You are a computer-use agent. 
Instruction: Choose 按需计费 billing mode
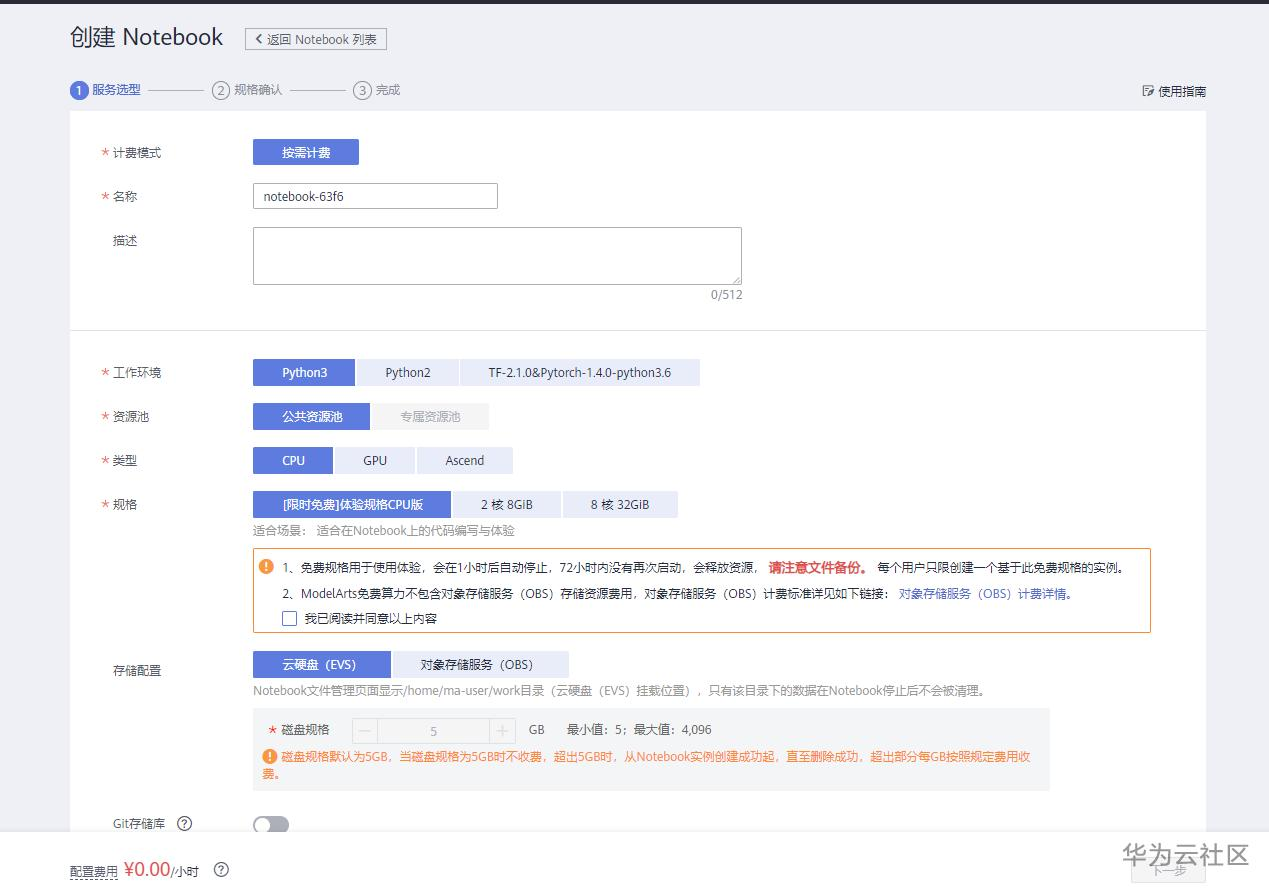tap(306, 152)
